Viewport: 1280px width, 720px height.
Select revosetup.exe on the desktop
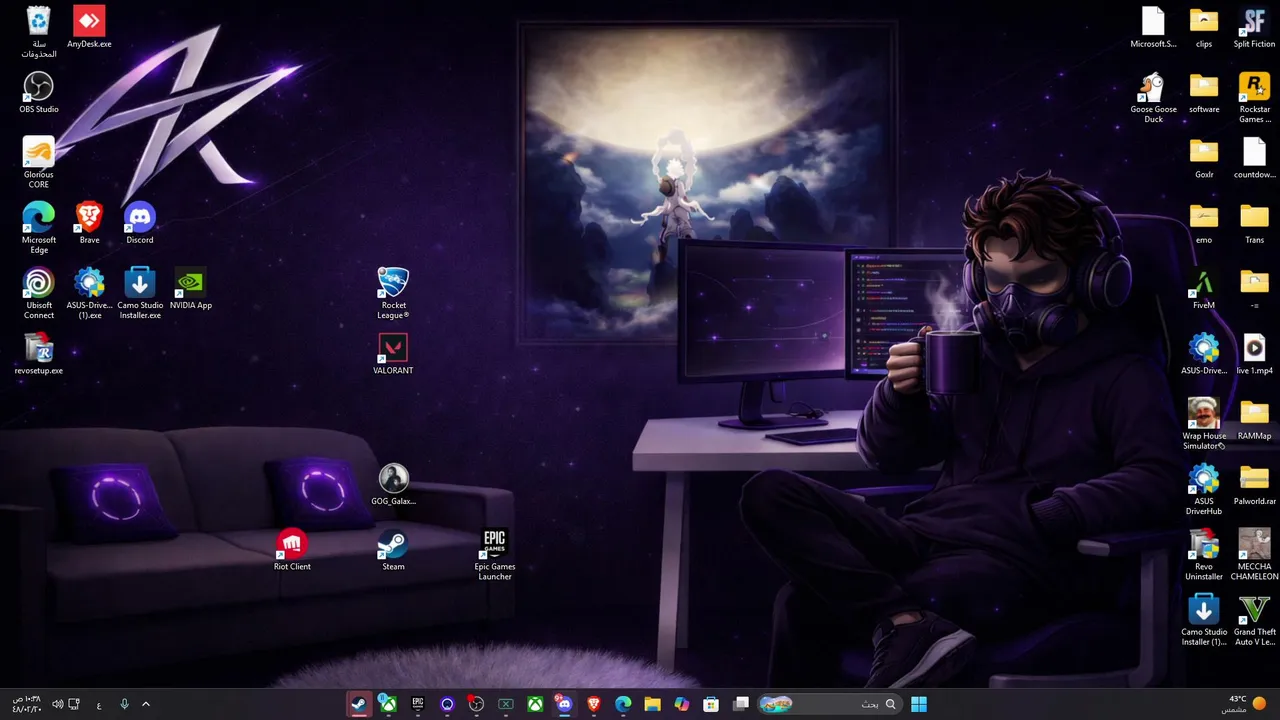[x=39, y=354]
